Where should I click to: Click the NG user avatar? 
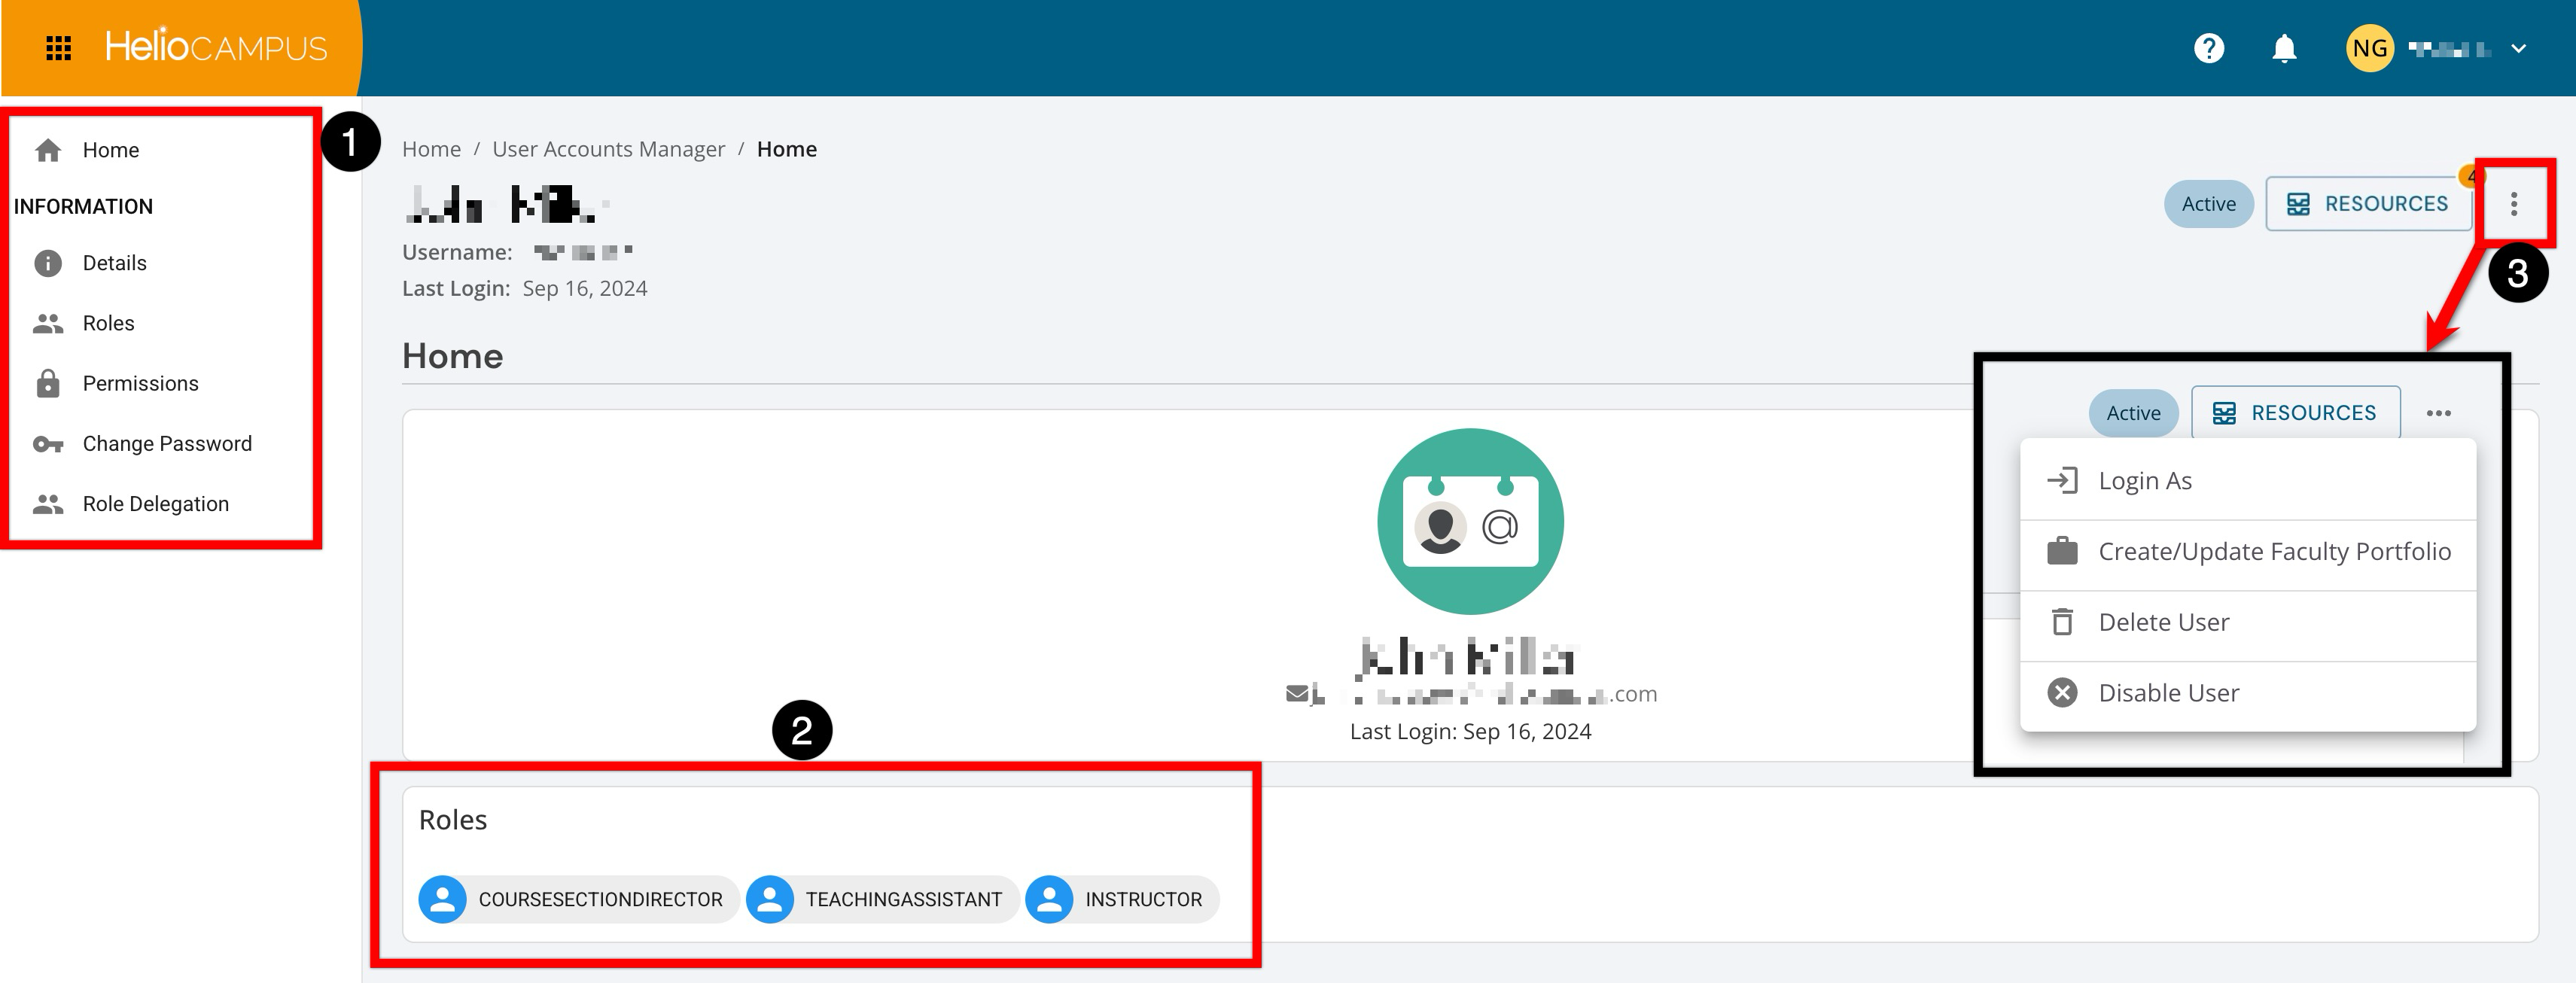tap(2369, 48)
